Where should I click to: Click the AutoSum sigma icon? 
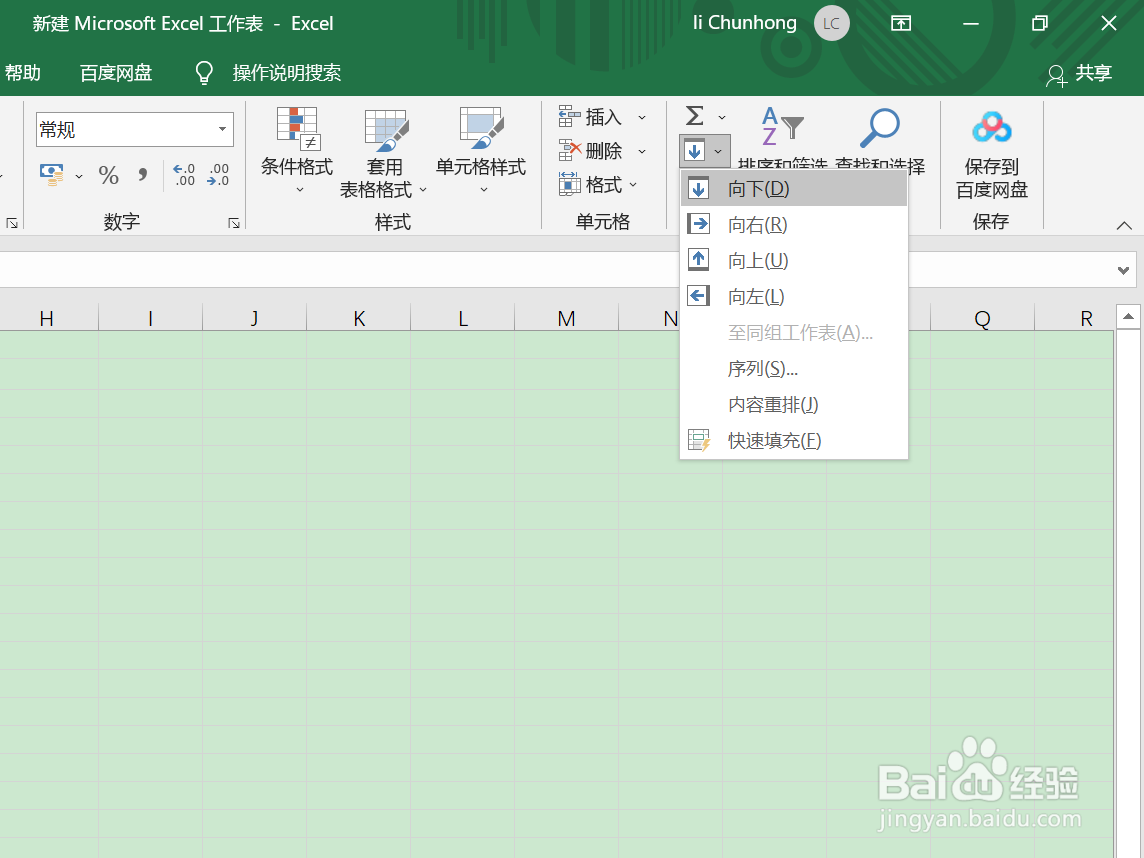[x=695, y=116]
